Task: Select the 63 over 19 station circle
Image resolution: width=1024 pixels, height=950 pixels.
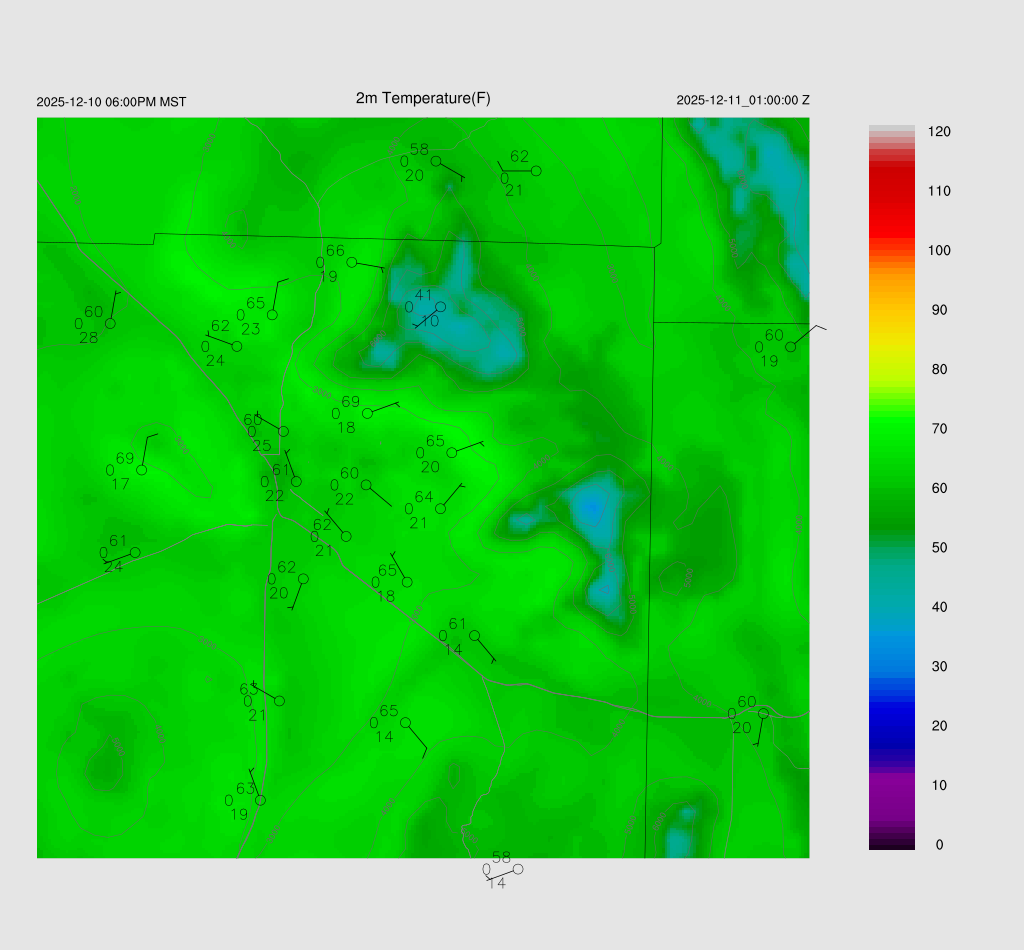Action: 260,800
